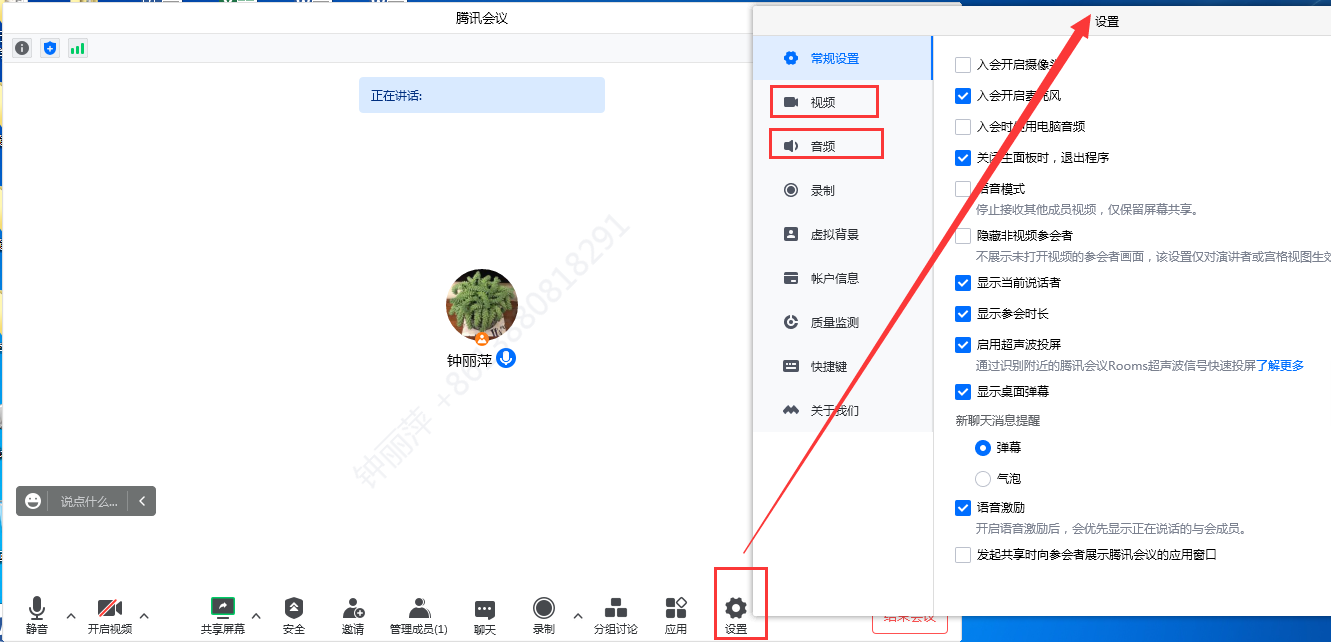
Task: Mute the microphone with 静音
Action: [37, 616]
